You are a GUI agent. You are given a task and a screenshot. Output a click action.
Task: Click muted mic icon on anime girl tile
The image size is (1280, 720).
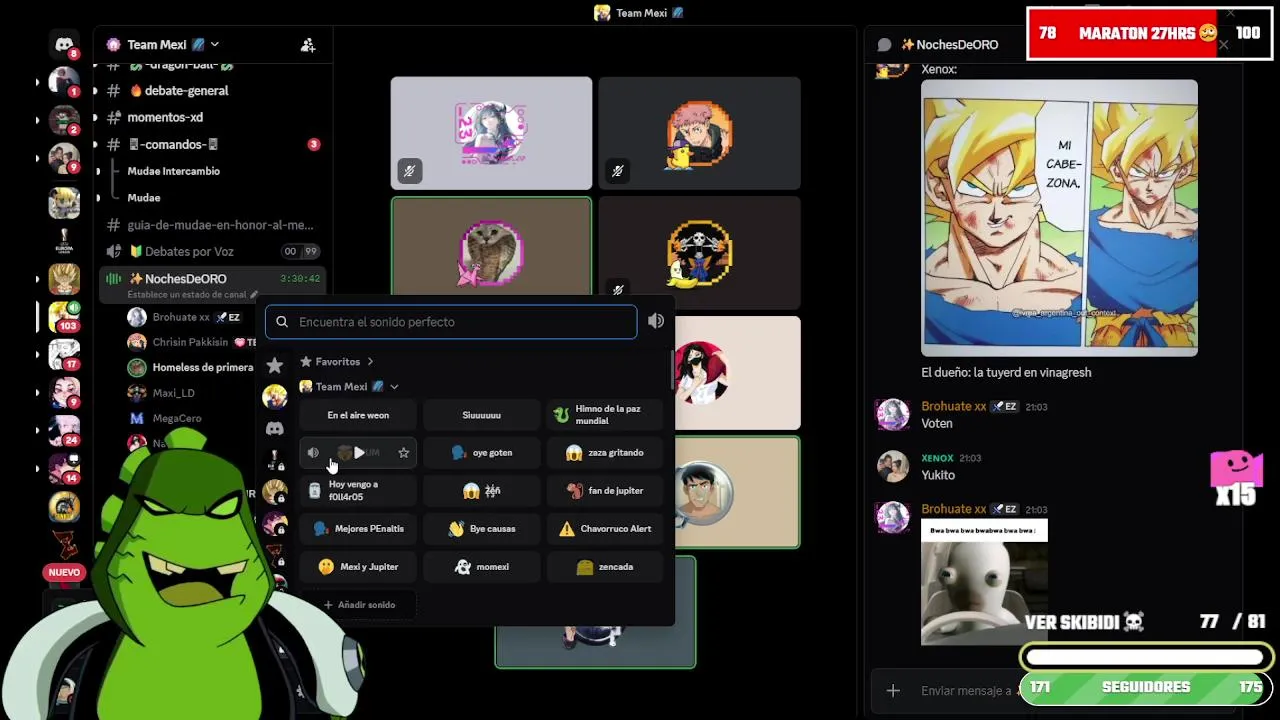coord(409,172)
